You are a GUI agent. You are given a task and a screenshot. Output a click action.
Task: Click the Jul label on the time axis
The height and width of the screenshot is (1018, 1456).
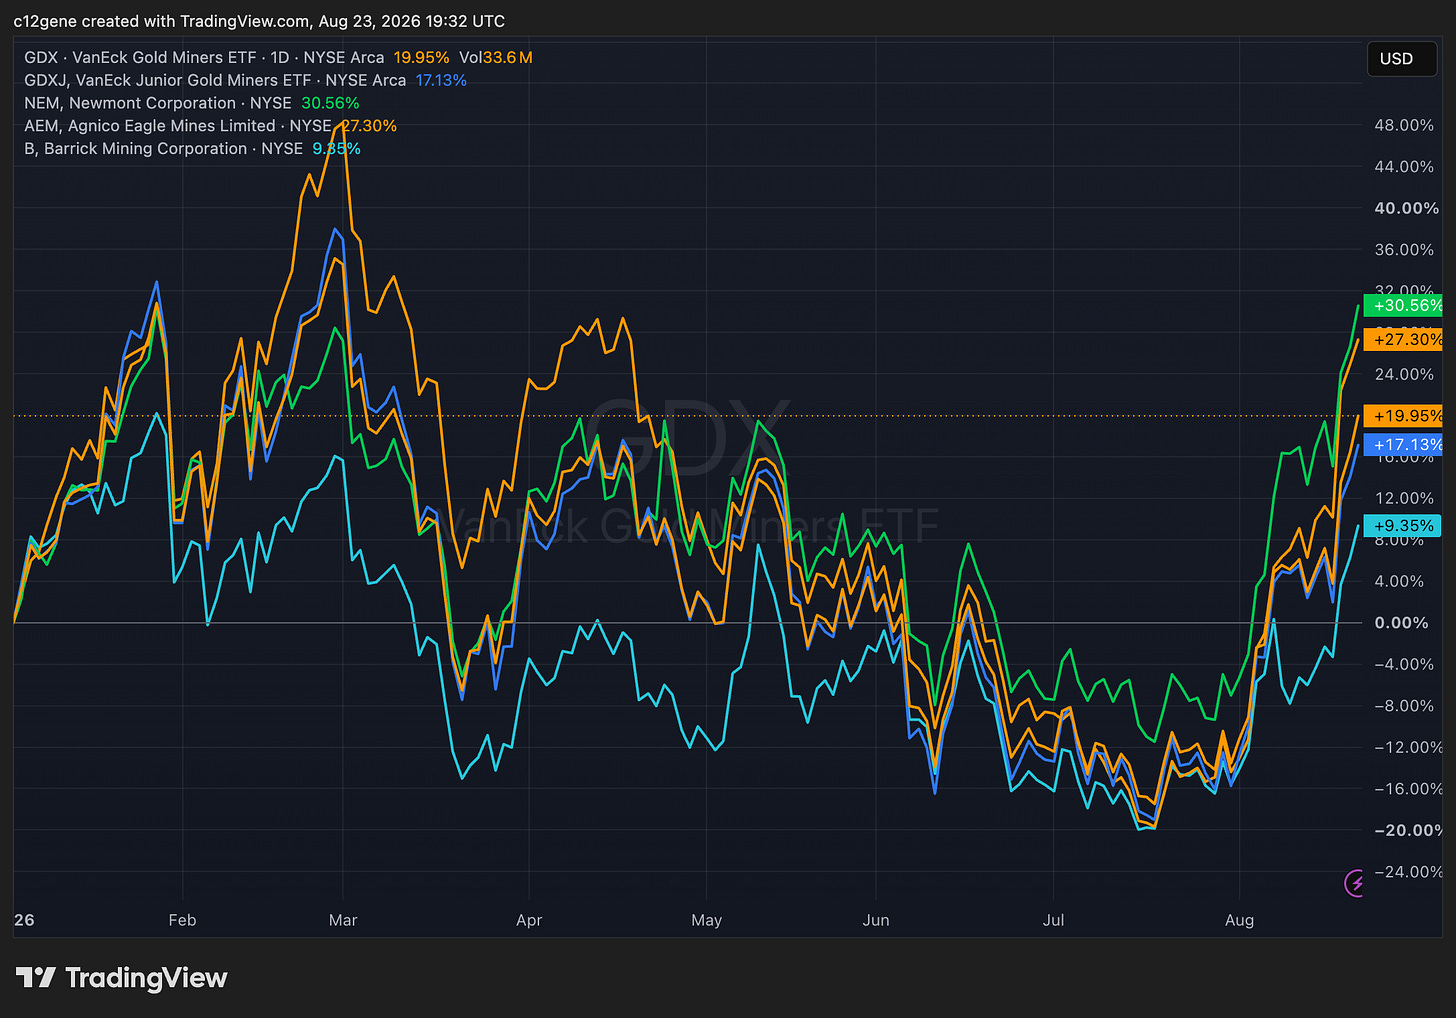(x=1053, y=920)
